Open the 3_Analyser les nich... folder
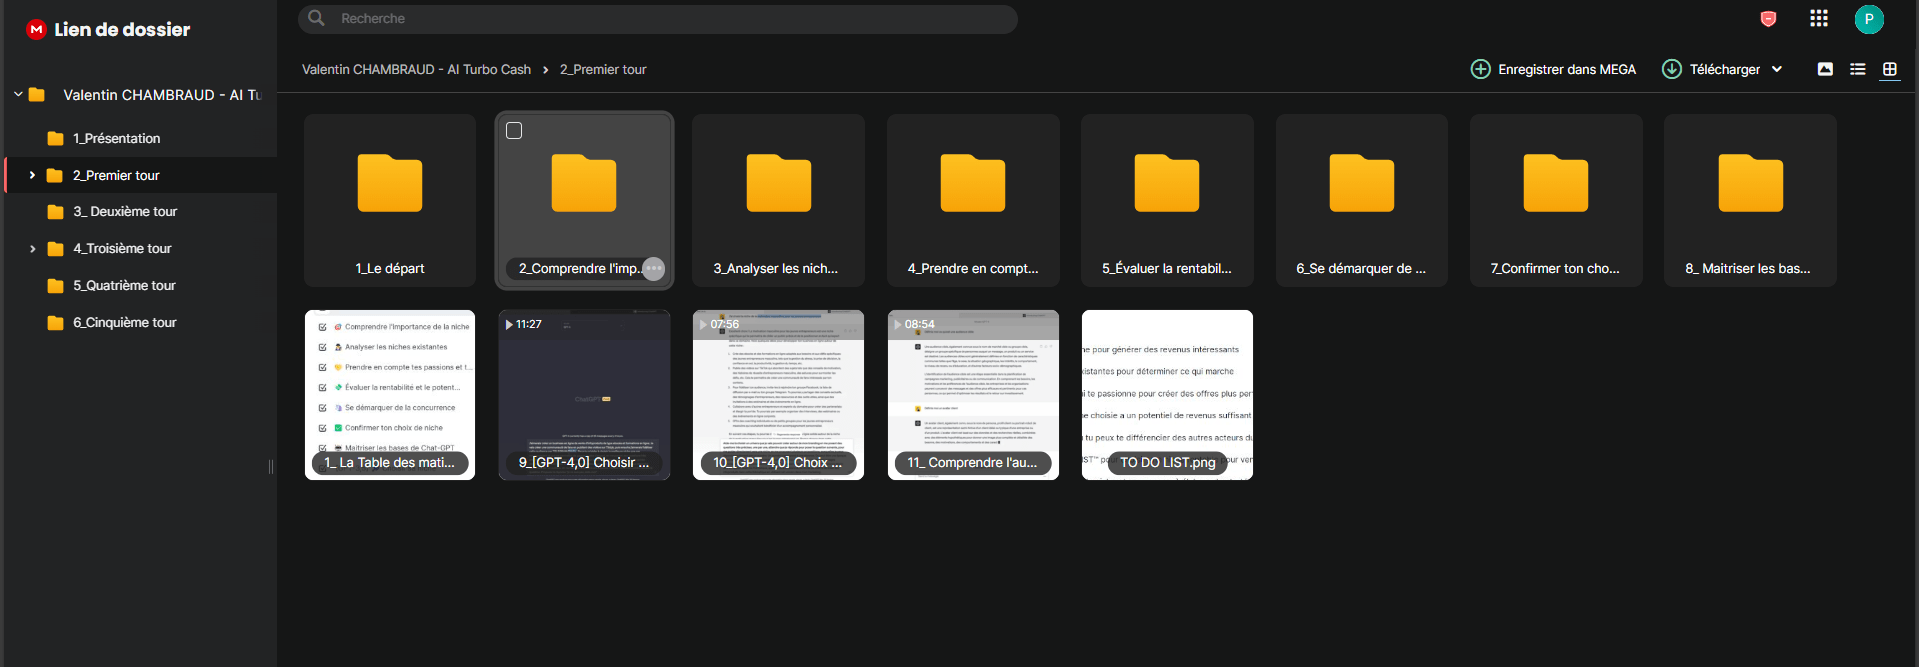Viewport: 1919px width, 667px height. [x=778, y=200]
